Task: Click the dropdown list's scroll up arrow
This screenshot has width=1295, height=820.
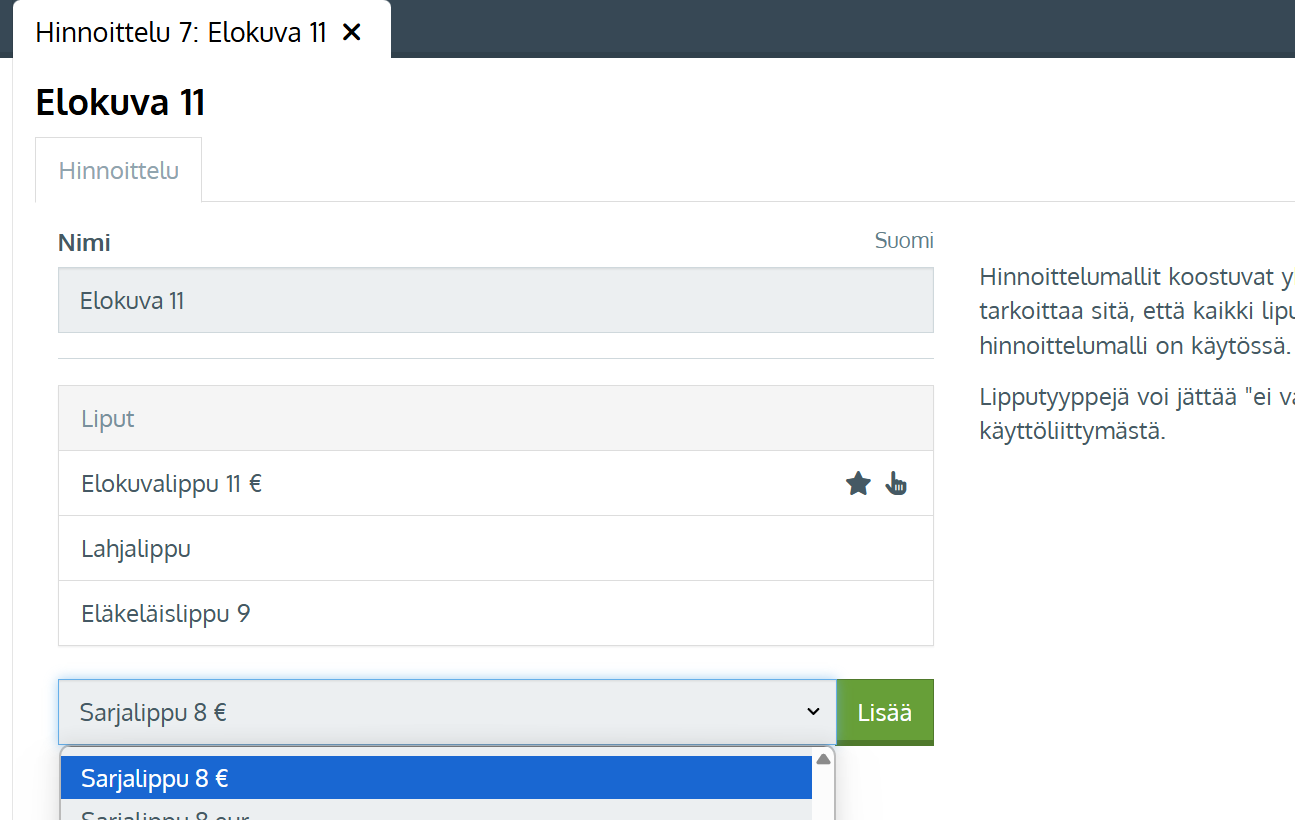Action: coord(823,759)
